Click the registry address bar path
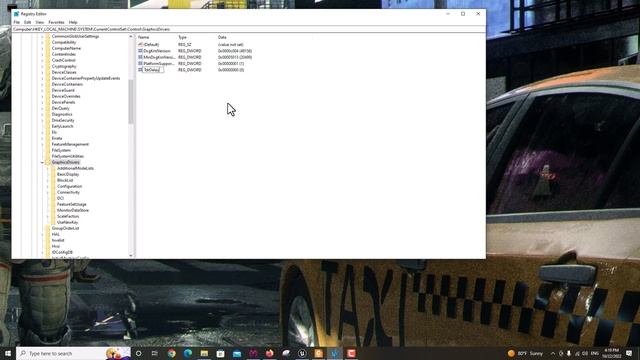The width and height of the screenshot is (640, 360). pyautogui.click(x=91, y=29)
